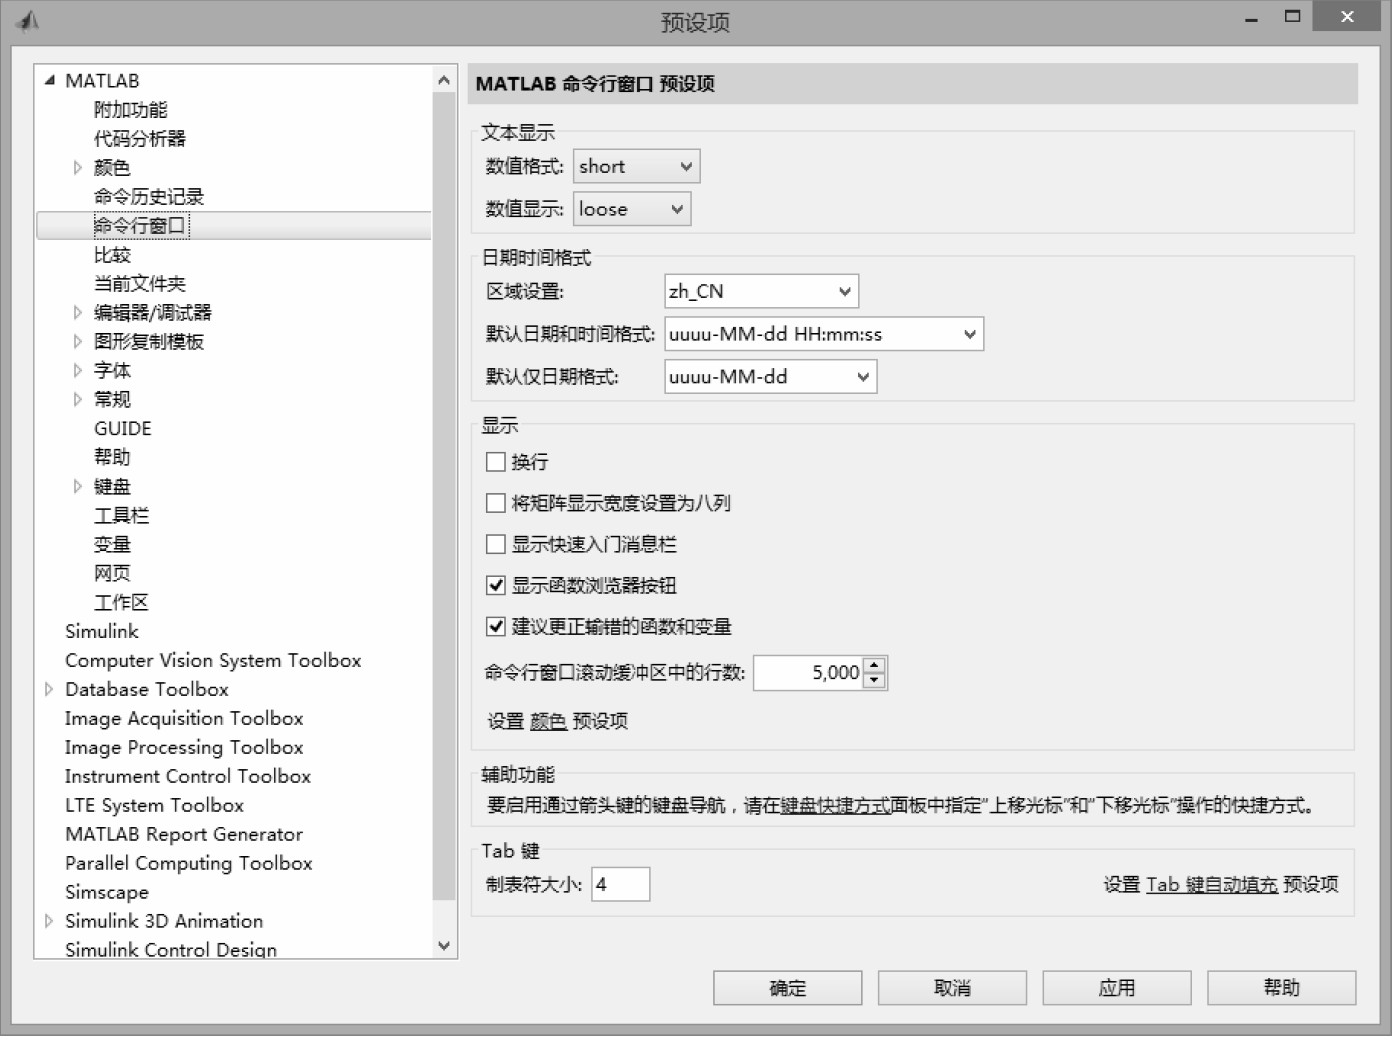Screen dimensions: 1393x1039
Task: Enable the 换行 checkbox
Action: [x=496, y=462]
